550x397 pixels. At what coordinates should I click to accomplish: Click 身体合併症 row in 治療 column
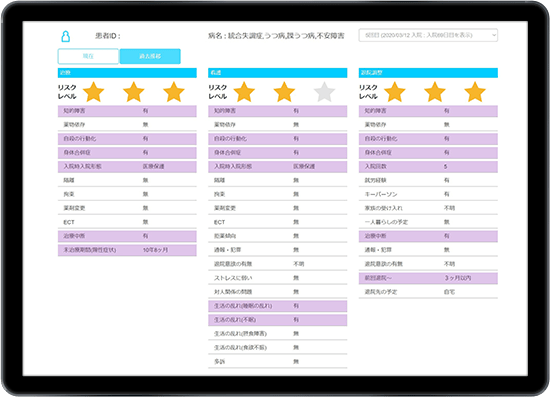point(127,153)
